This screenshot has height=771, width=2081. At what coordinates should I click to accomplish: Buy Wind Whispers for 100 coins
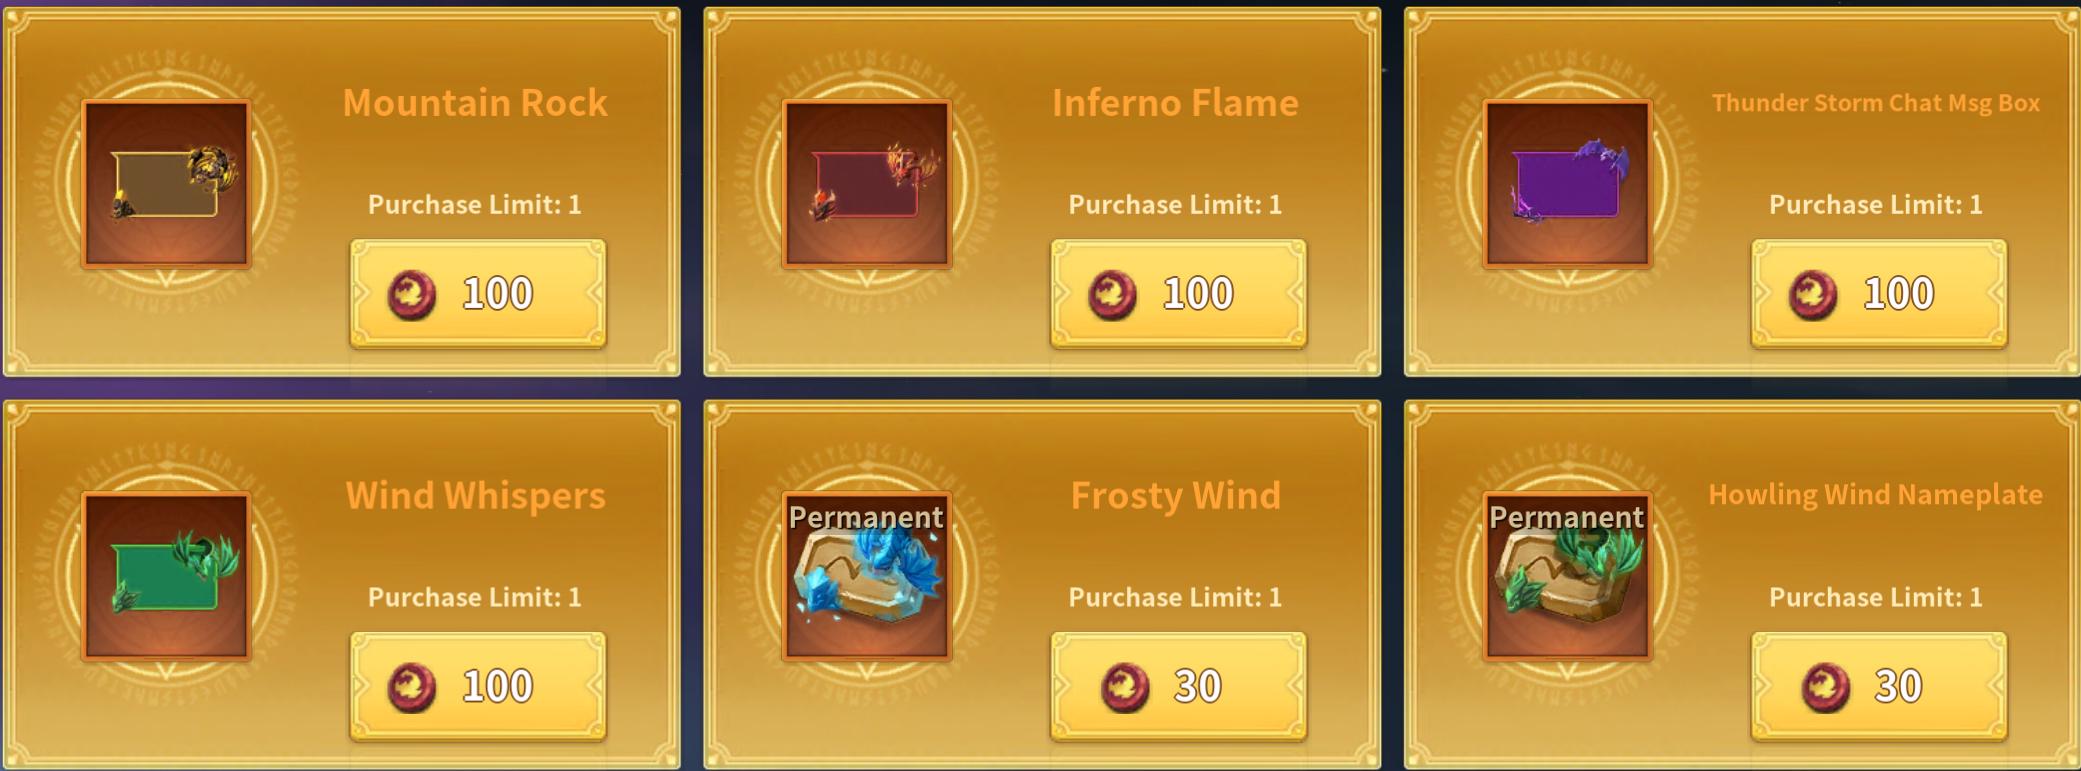tap(478, 687)
